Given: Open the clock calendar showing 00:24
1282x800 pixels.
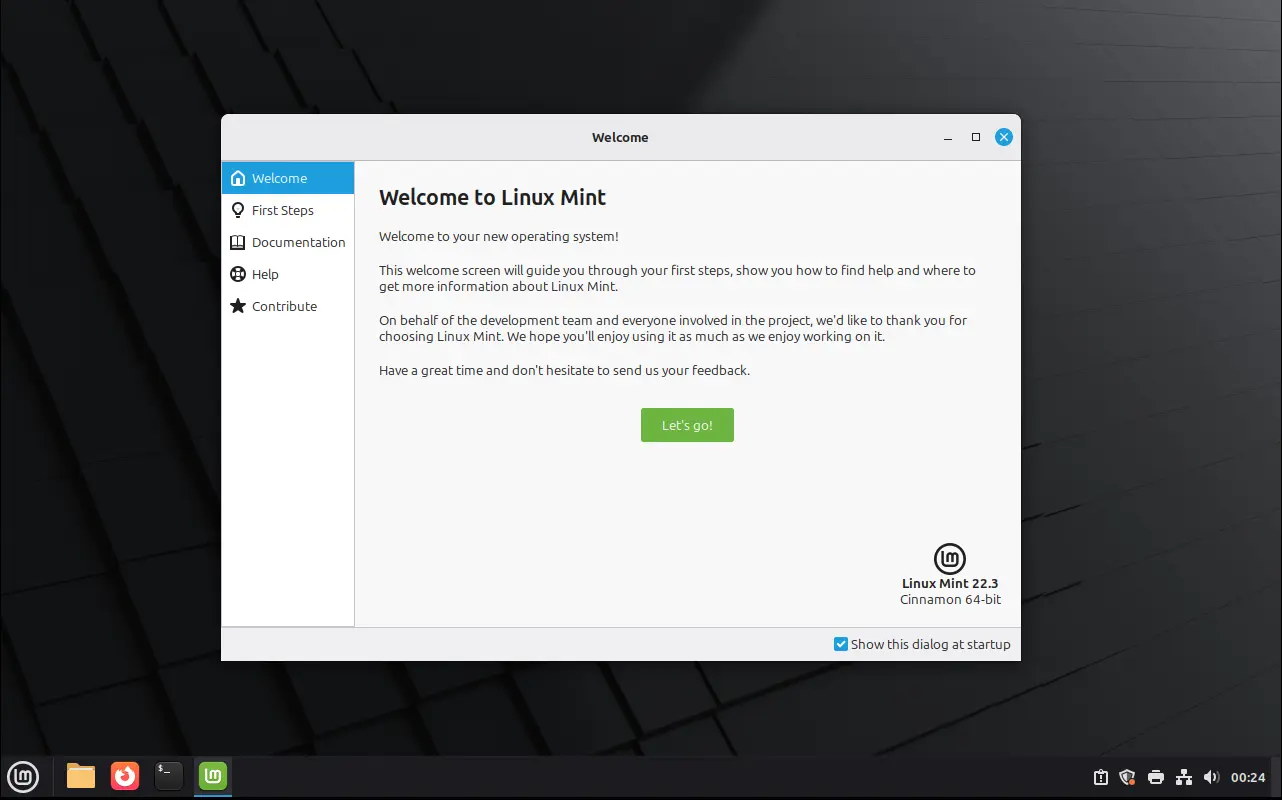Looking at the screenshot, I should click(1248, 777).
